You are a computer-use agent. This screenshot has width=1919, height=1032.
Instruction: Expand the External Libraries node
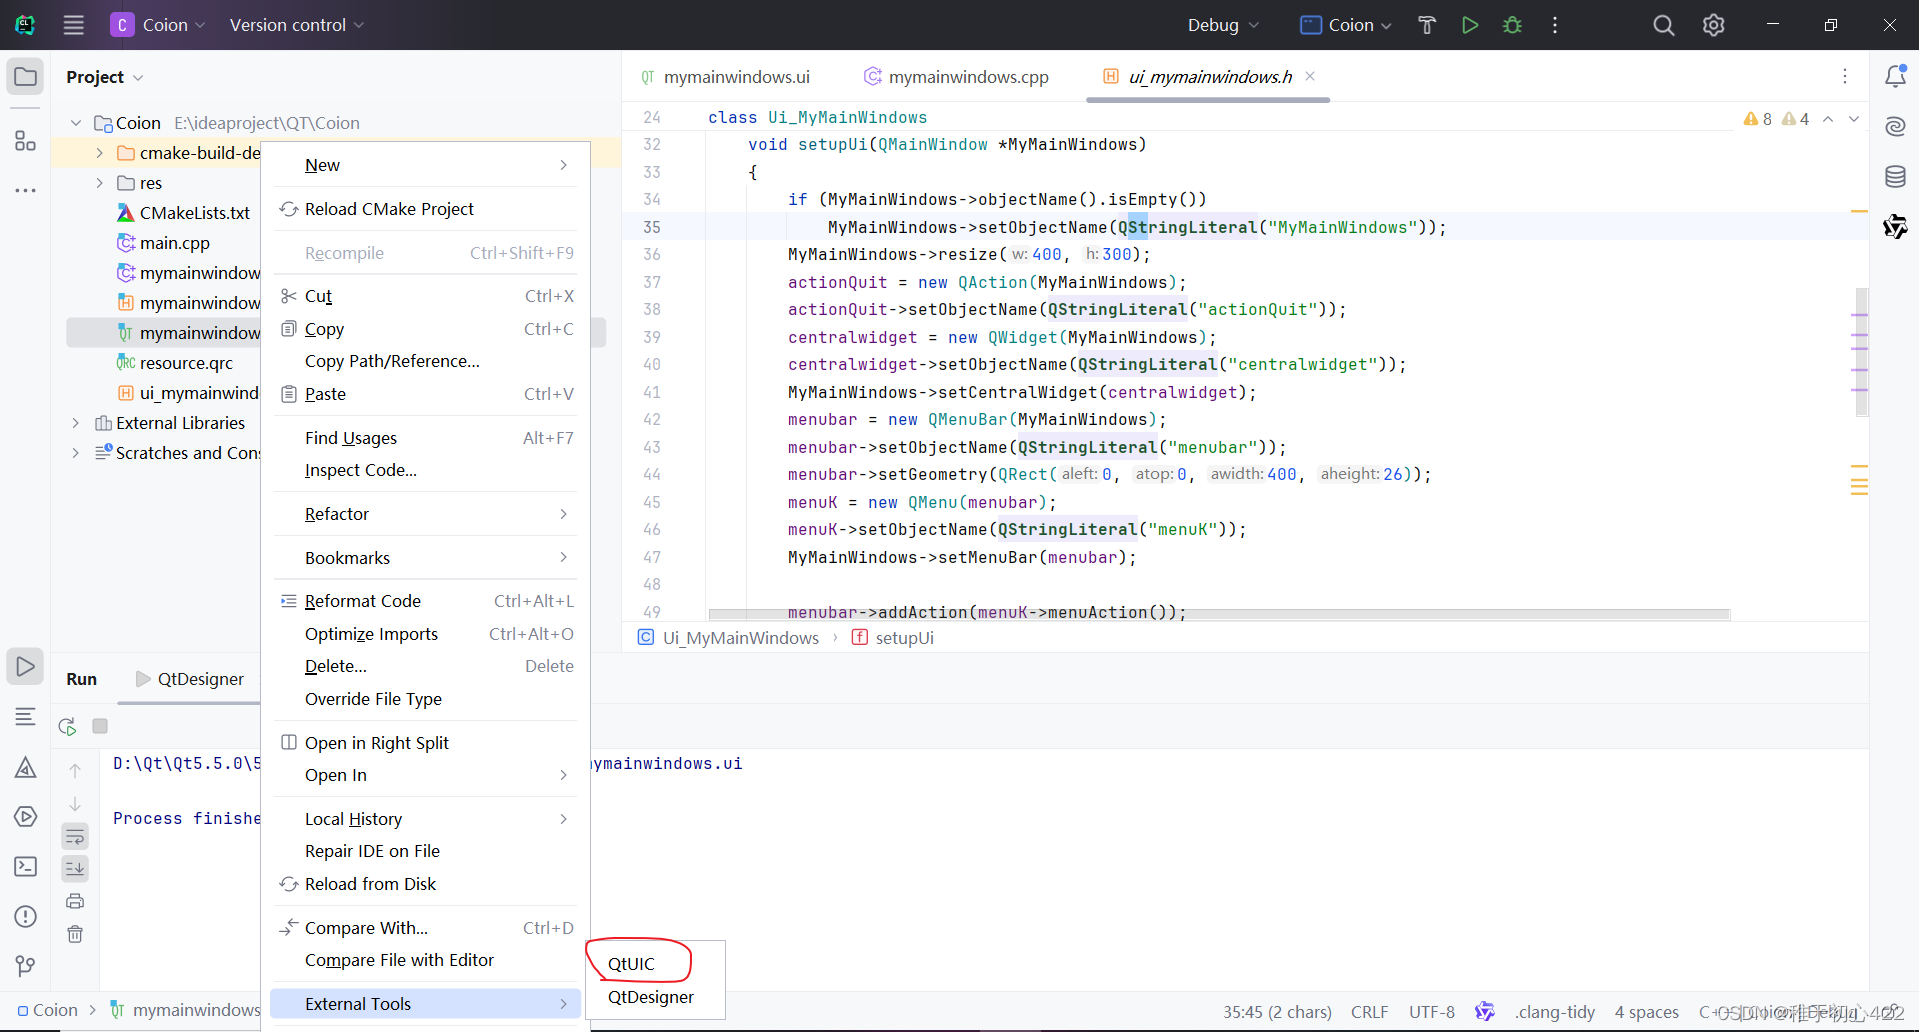75,423
